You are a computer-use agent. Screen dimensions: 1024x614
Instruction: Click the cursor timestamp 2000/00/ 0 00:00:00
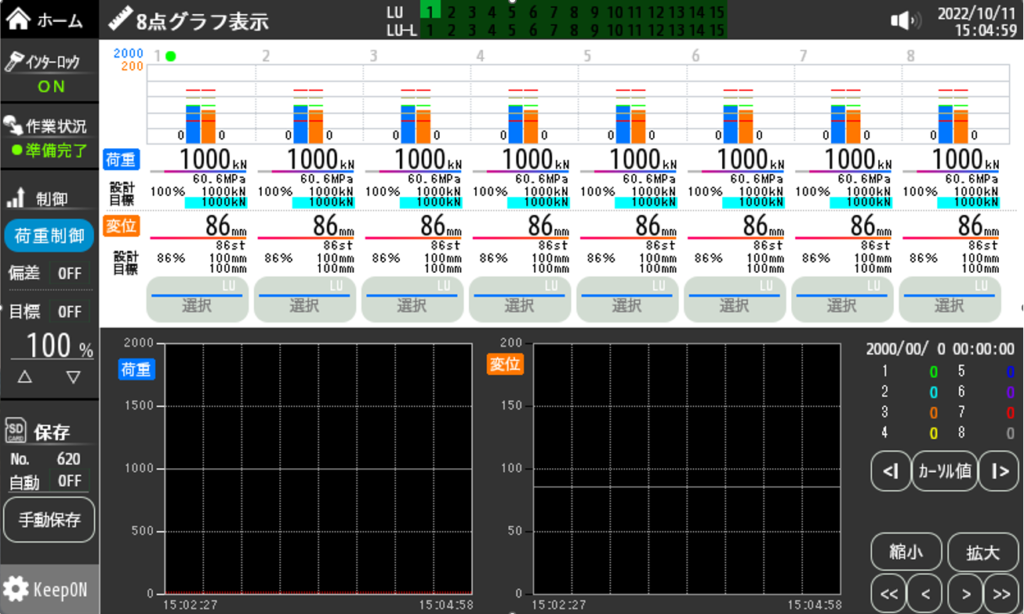point(940,349)
